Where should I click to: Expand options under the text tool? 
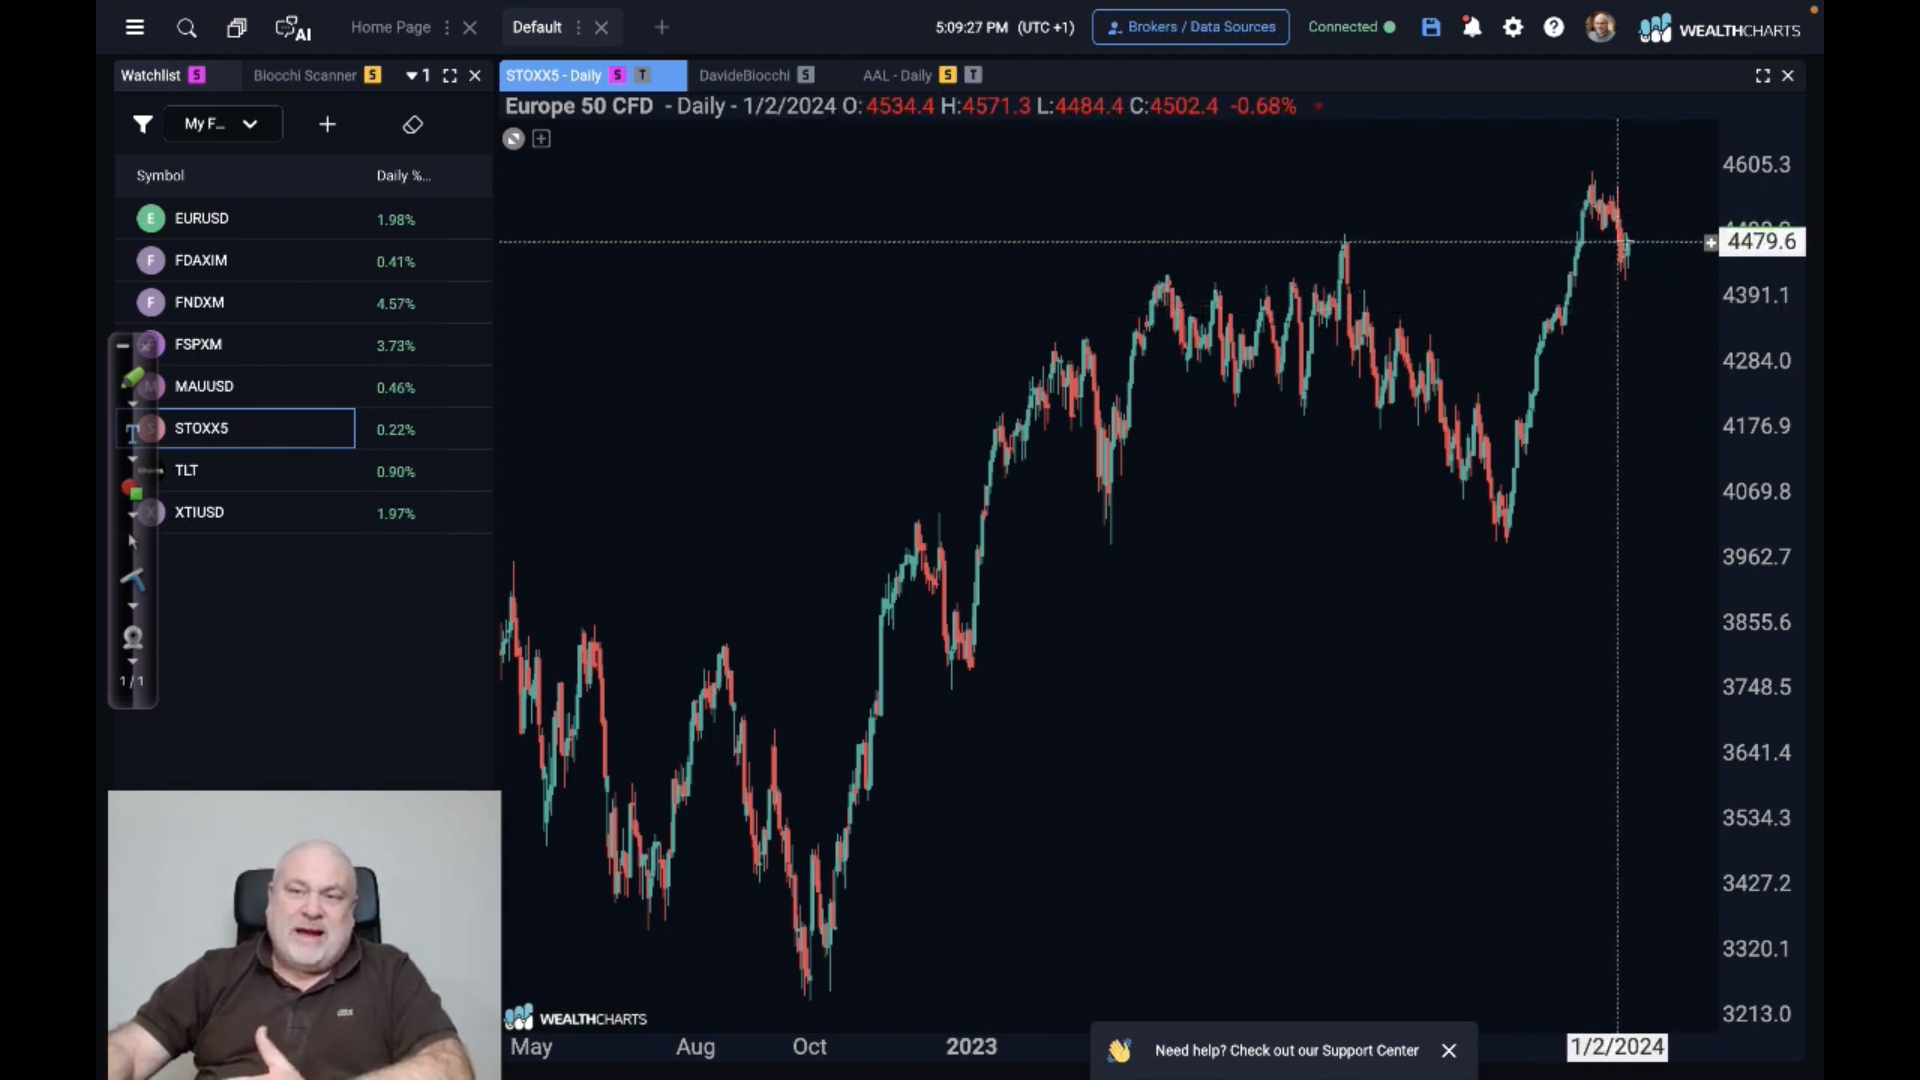pos(132,459)
